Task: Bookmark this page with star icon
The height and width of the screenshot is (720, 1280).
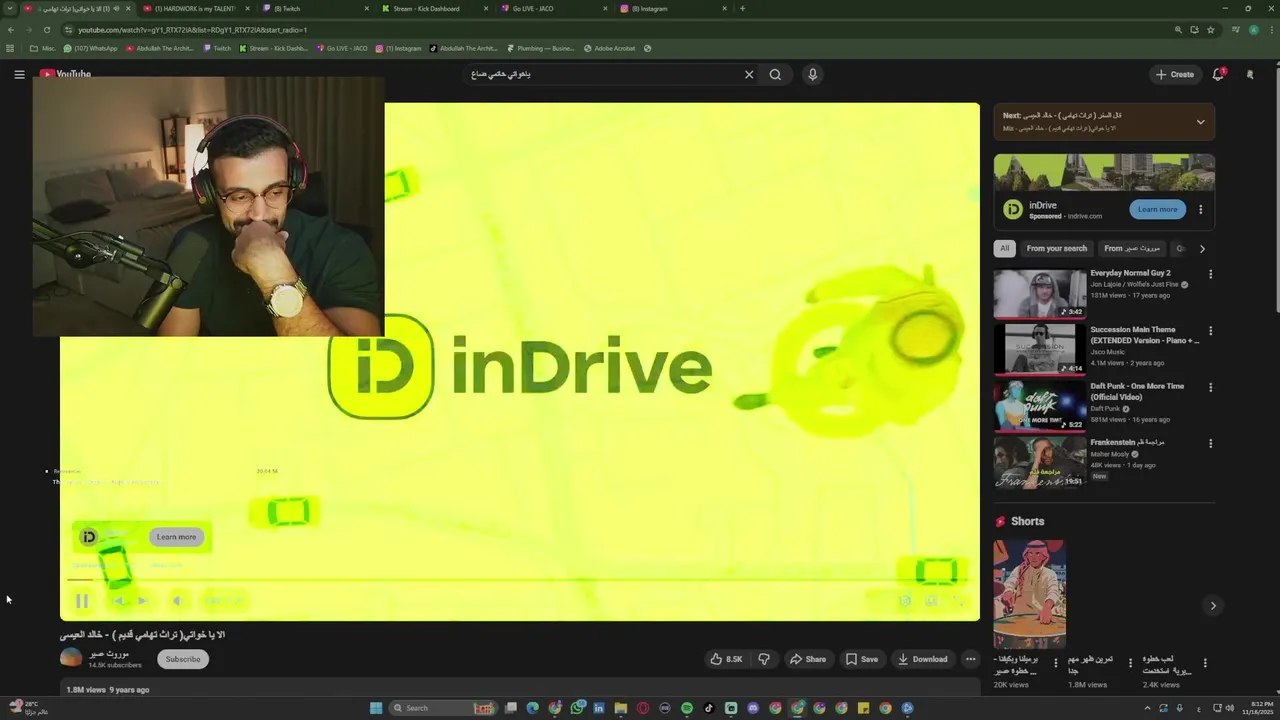Action: (1210, 30)
